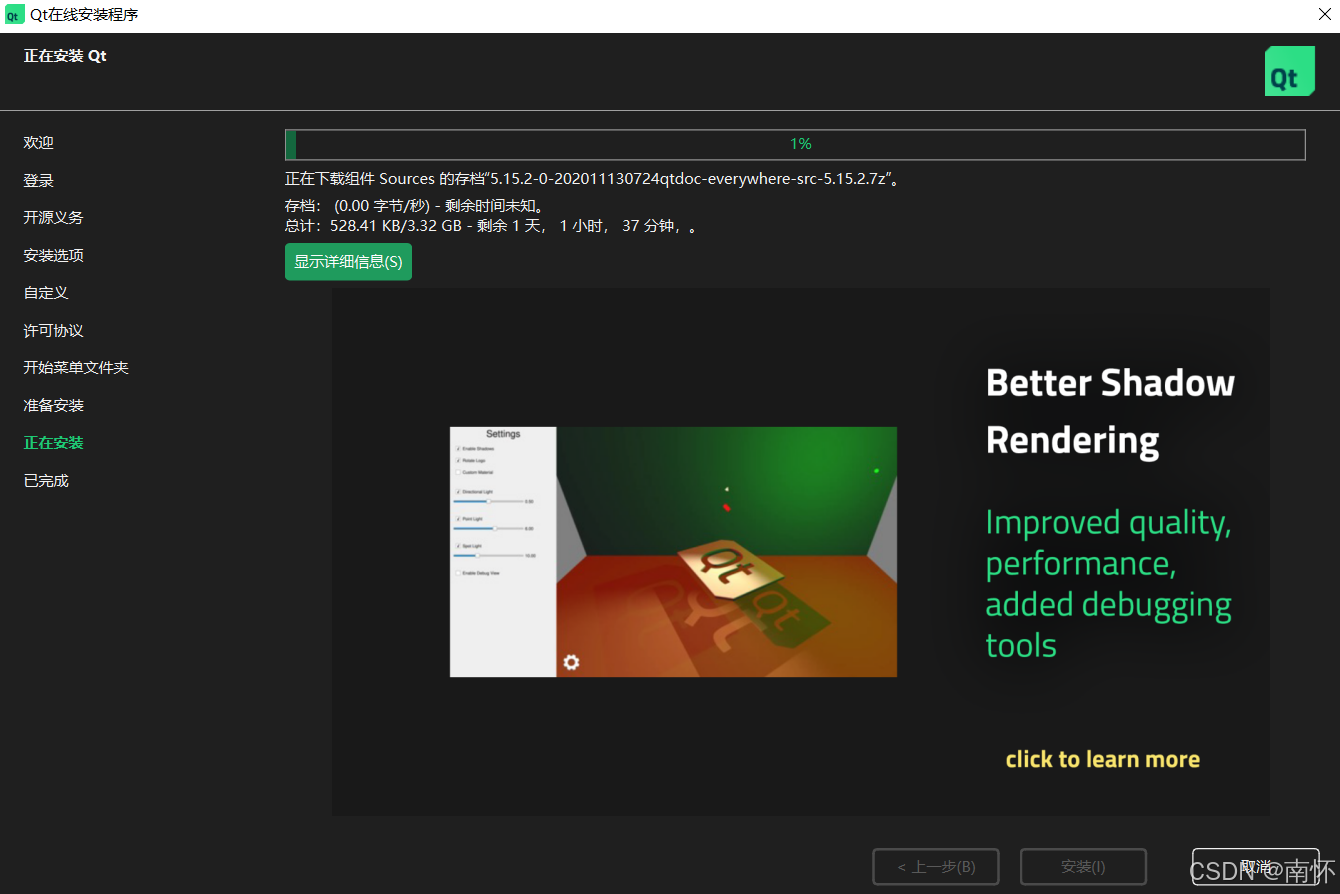Click the Spot Light slider in the preview
This screenshot has width=1340, height=894.
[x=488, y=555]
